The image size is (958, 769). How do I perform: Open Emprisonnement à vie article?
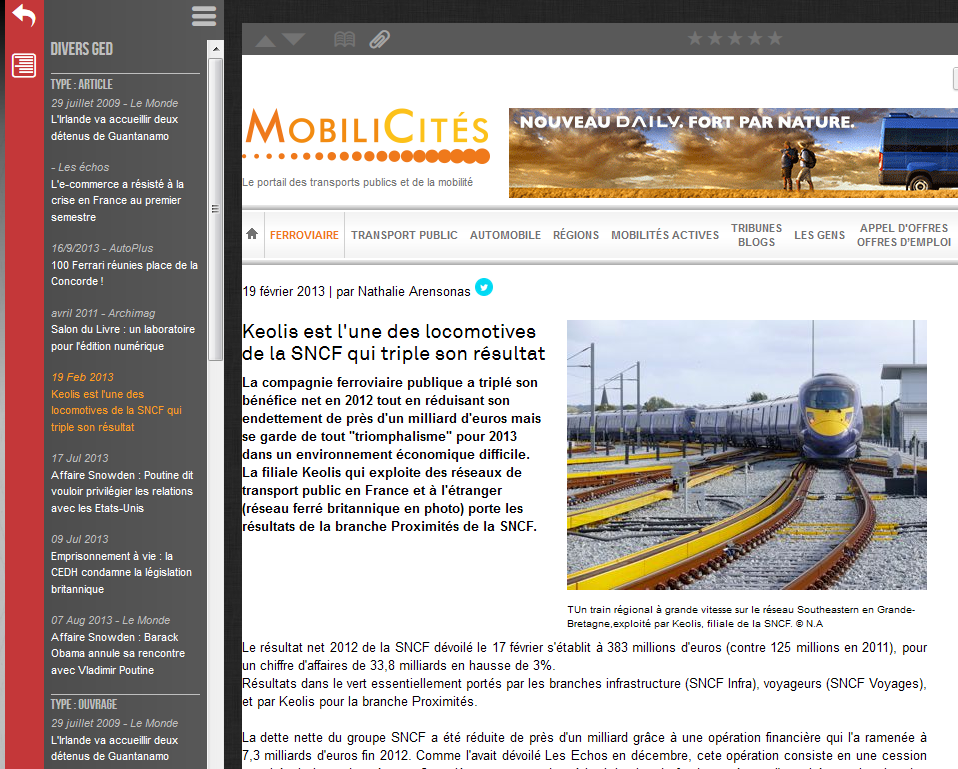(x=121, y=573)
